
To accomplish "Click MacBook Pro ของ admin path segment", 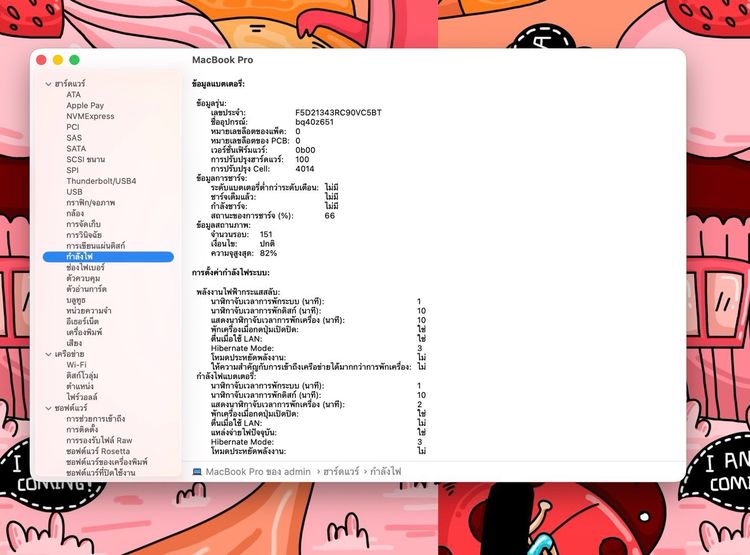I will [258, 472].
